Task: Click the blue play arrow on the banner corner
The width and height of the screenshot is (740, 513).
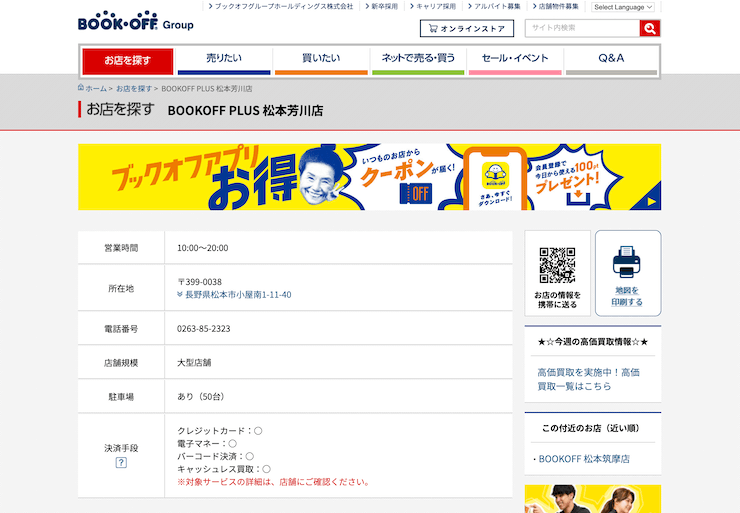Action: coord(651,202)
